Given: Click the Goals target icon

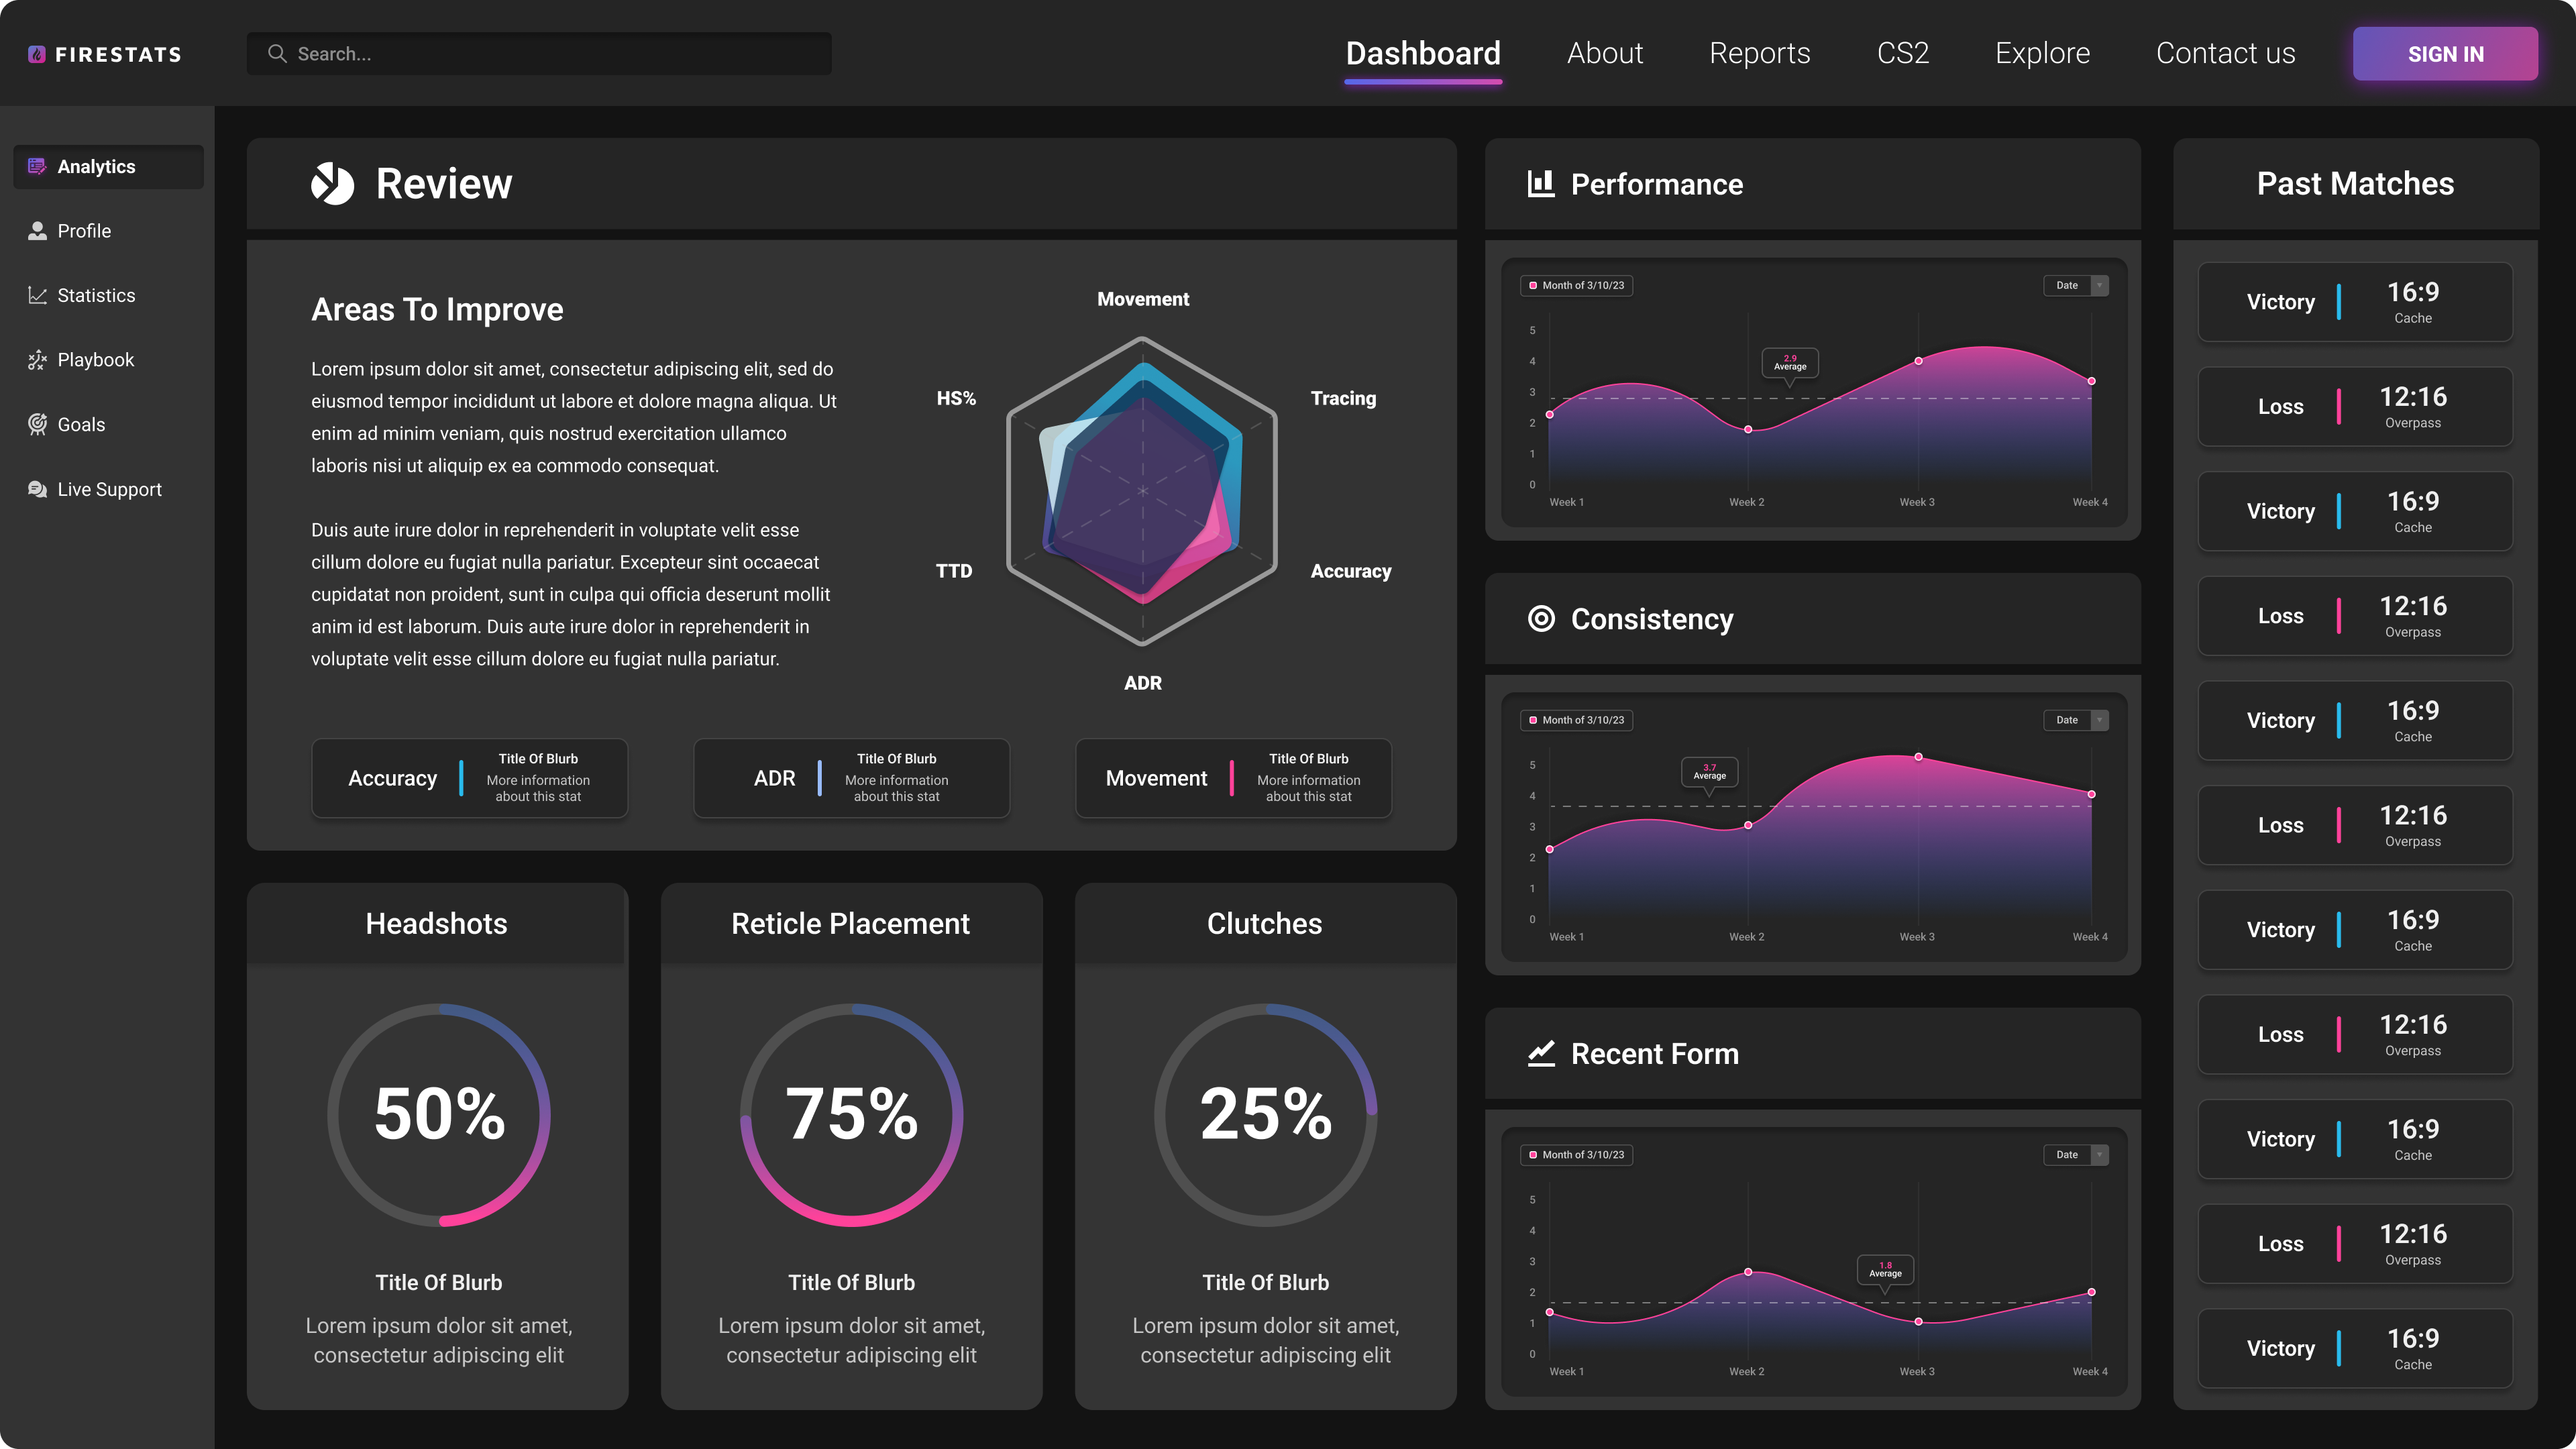Looking at the screenshot, I should pos(37,424).
